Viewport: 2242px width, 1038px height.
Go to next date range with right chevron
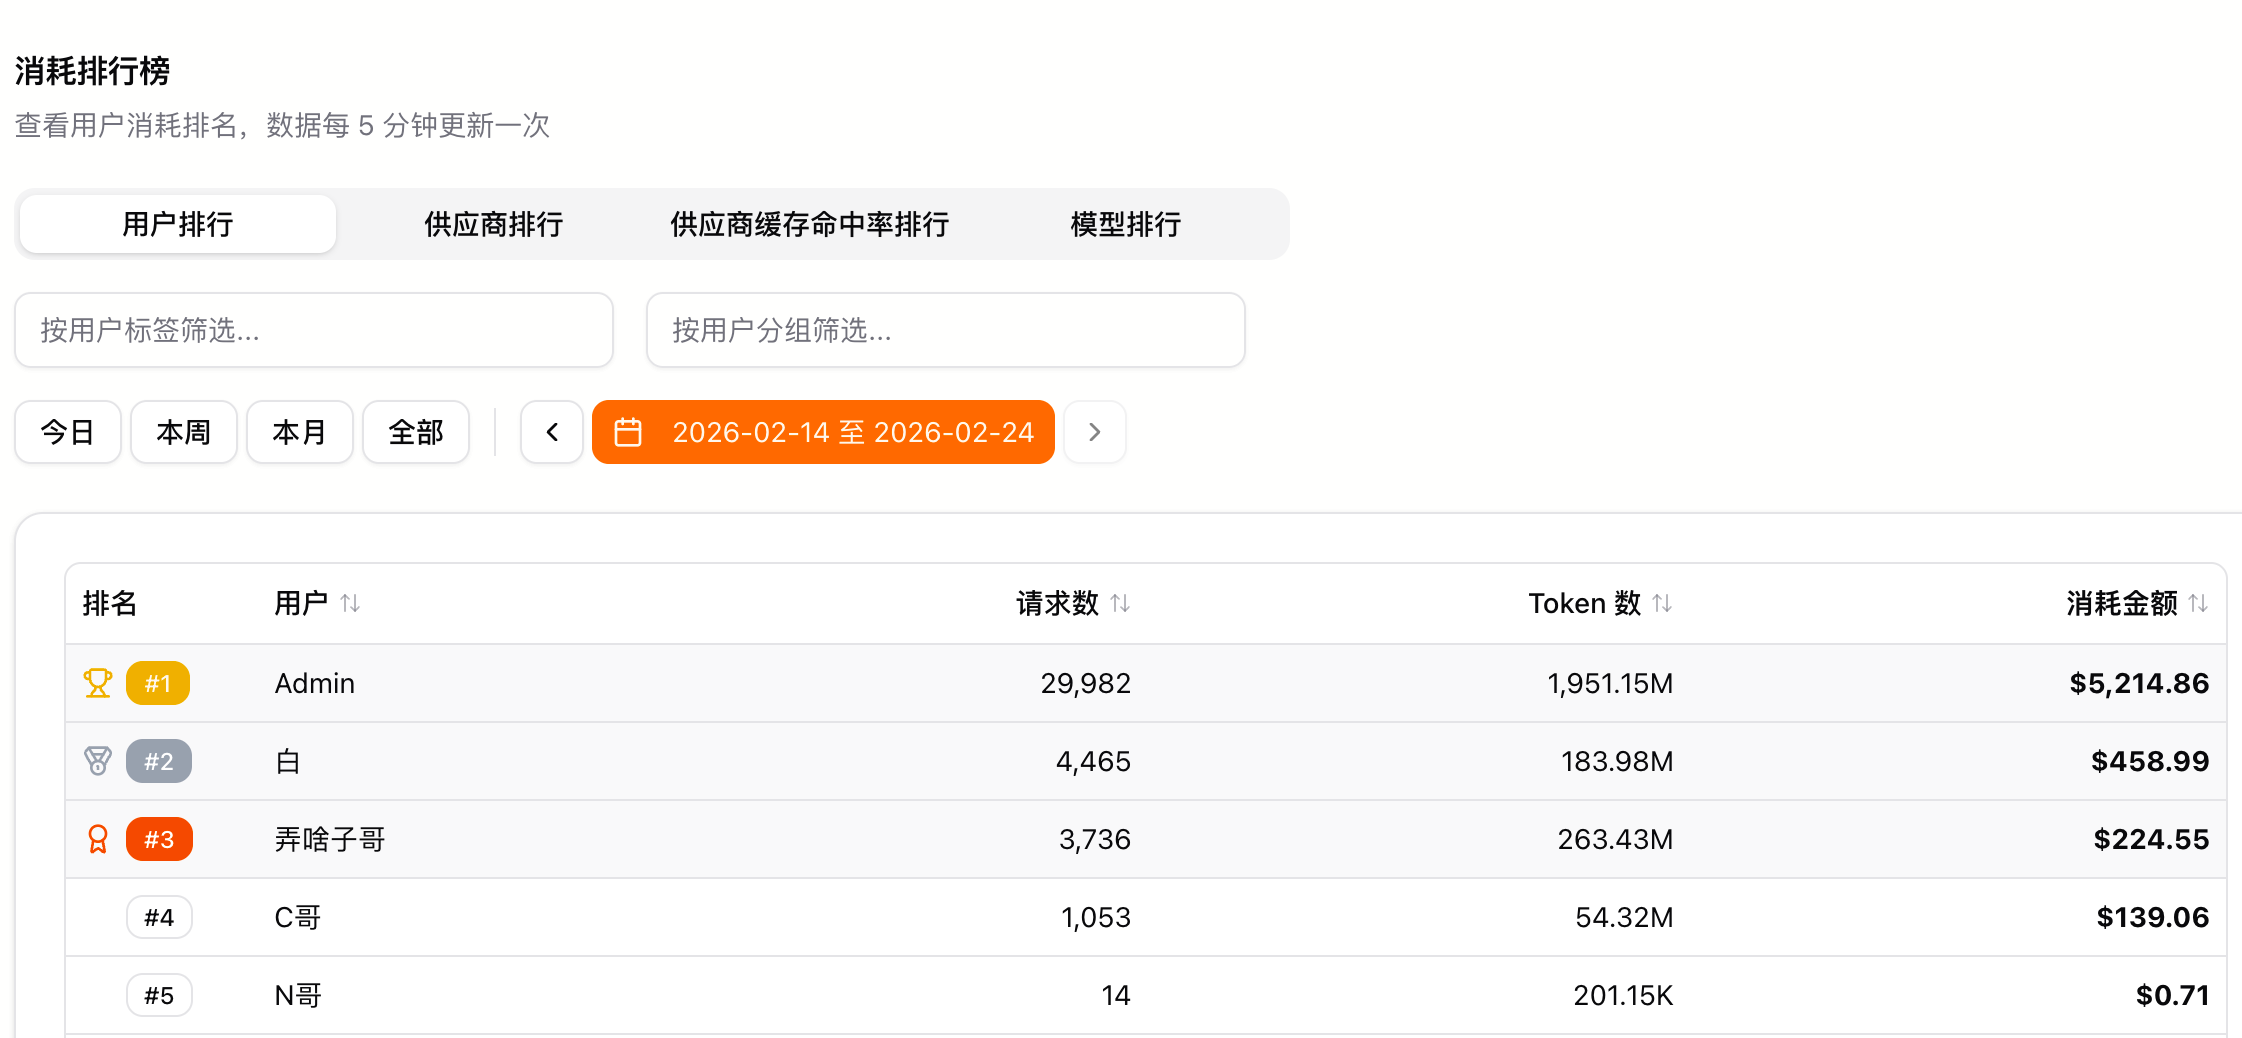pos(1095,432)
